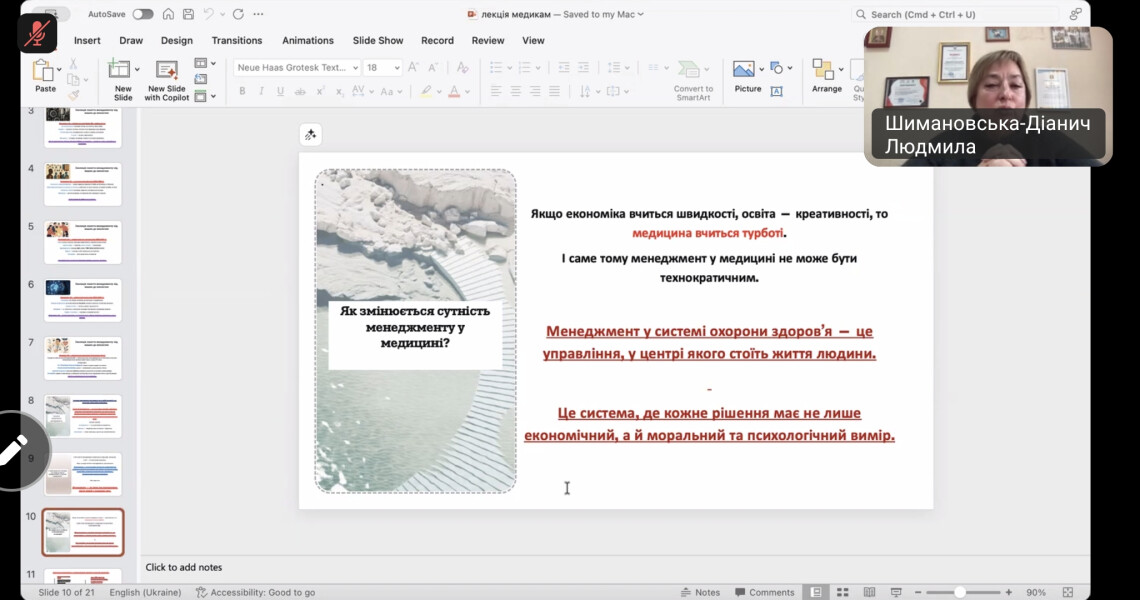The height and width of the screenshot is (600, 1140).
Task: Click the Underline icon
Action: pyautogui.click(x=281, y=90)
